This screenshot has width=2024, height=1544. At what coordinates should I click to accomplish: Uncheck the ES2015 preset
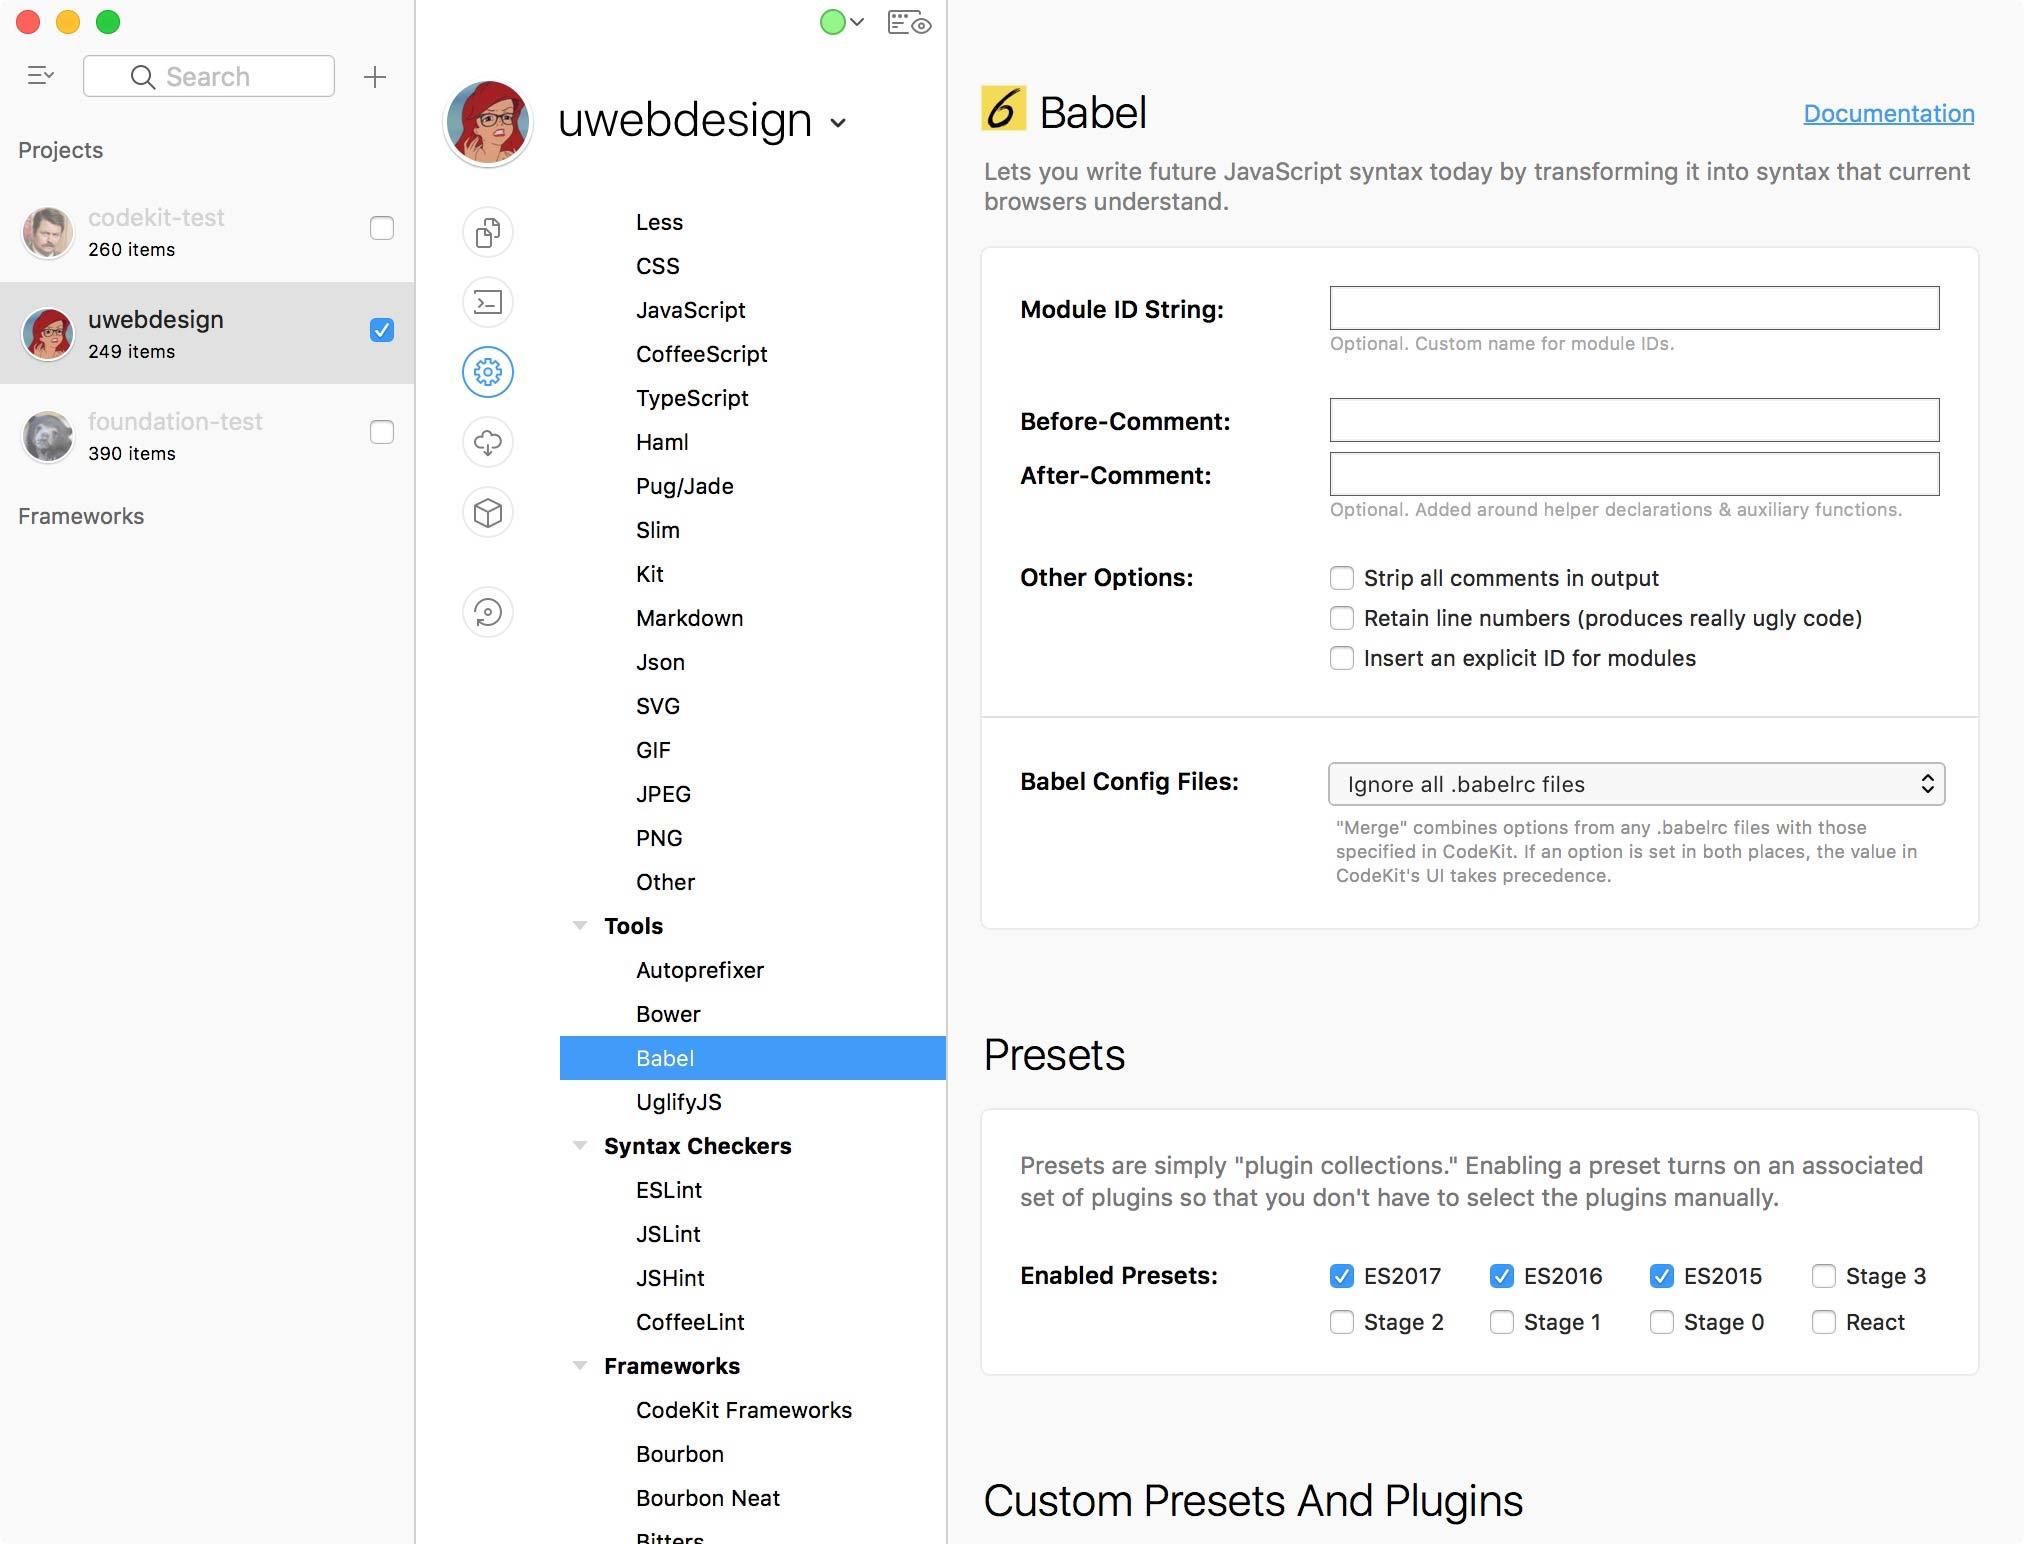pos(1662,1276)
